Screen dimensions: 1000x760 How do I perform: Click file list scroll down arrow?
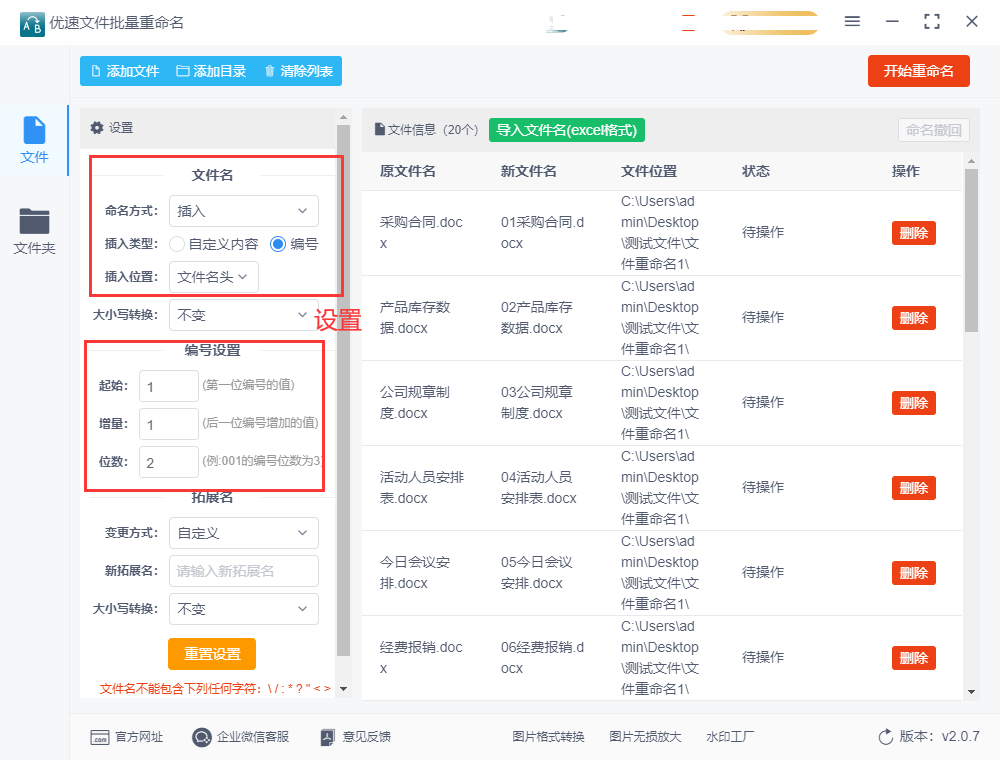tap(971, 692)
